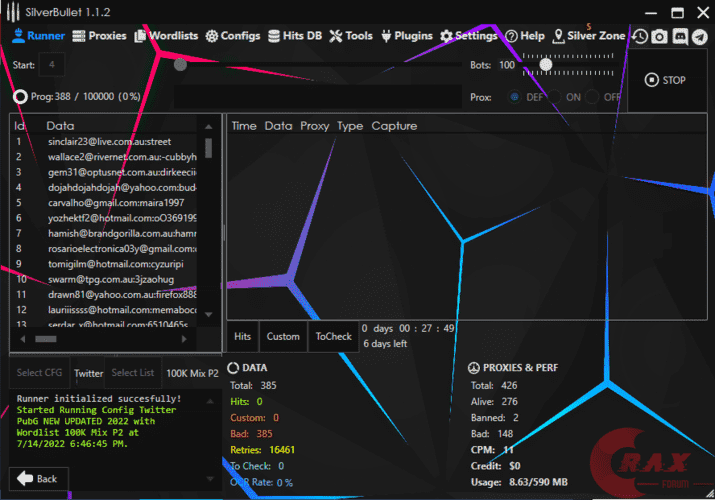The height and width of the screenshot is (500, 715).
Task: Open the Plugins section
Action: point(407,36)
